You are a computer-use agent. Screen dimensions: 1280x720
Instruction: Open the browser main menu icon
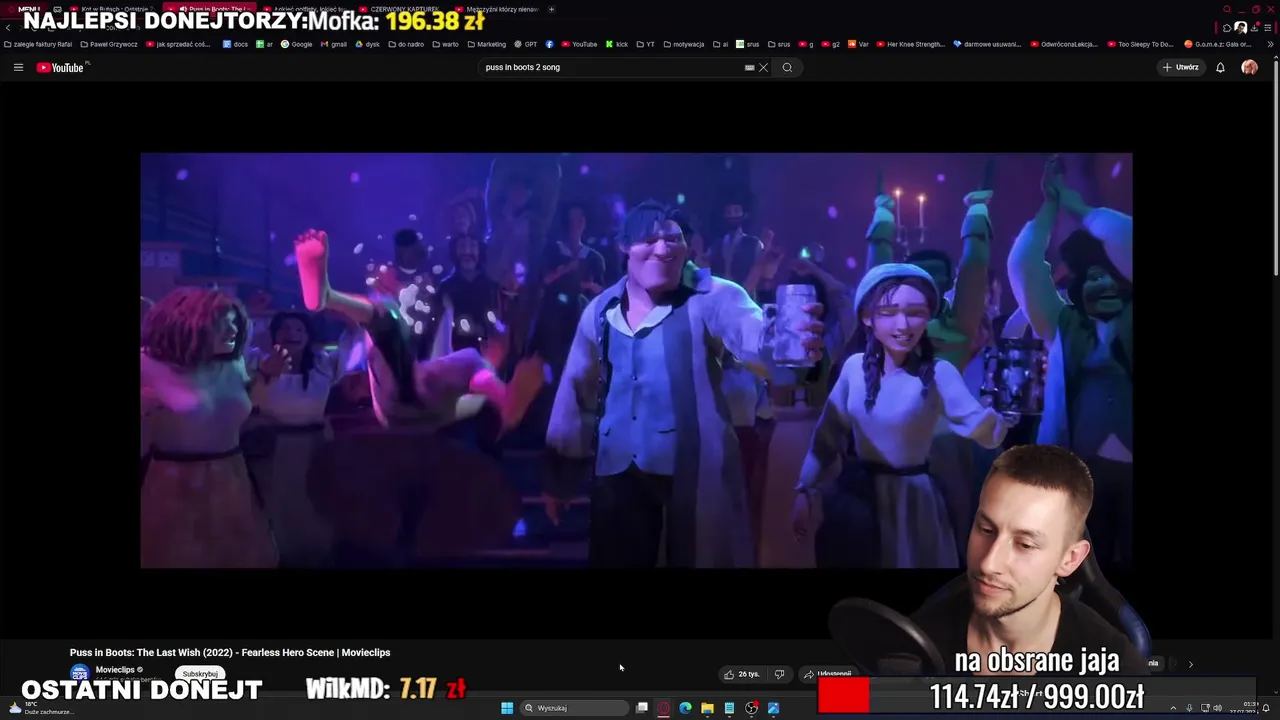pyautogui.click(x=1270, y=28)
